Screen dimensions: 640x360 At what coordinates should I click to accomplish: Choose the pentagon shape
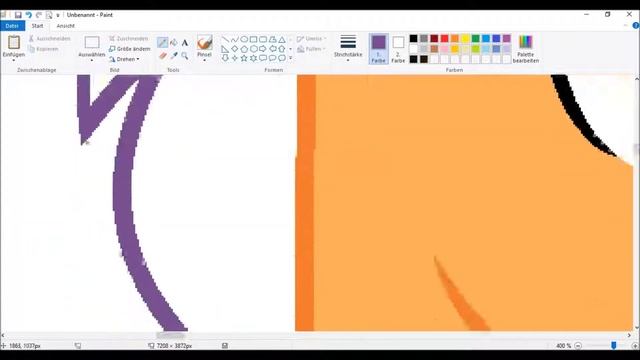coord(244,49)
